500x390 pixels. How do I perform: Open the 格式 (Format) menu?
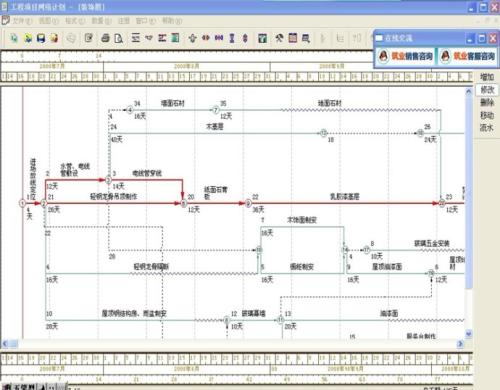point(75,21)
